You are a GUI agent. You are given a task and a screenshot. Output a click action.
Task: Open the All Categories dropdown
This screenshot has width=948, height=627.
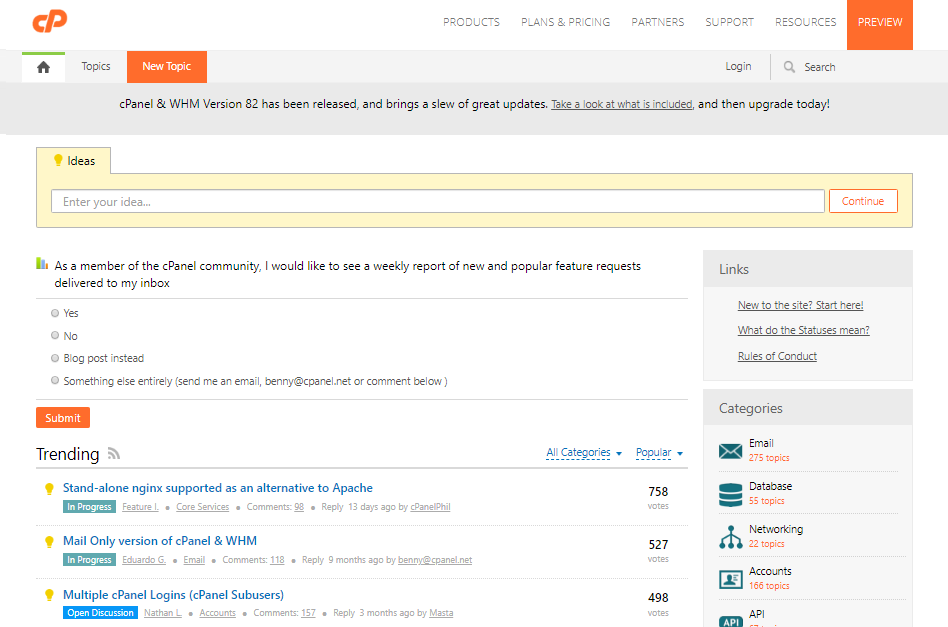583,452
